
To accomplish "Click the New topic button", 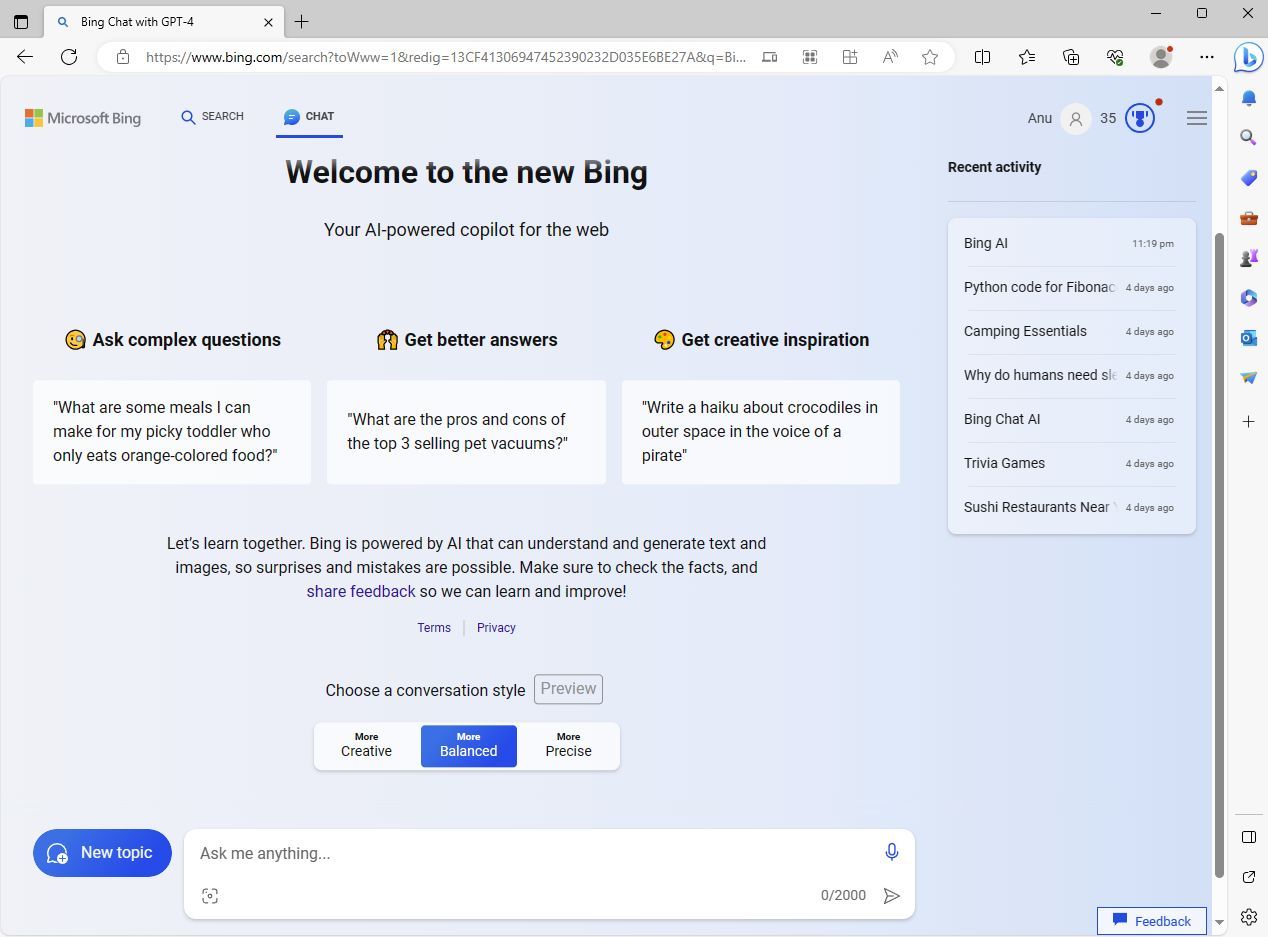I will pyautogui.click(x=102, y=853).
